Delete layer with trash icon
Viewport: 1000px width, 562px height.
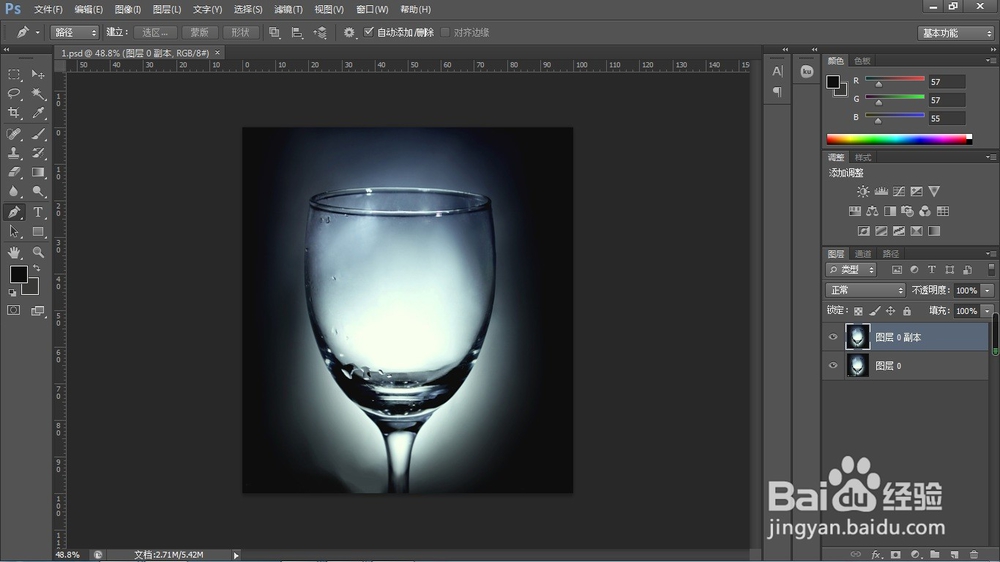[974, 554]
